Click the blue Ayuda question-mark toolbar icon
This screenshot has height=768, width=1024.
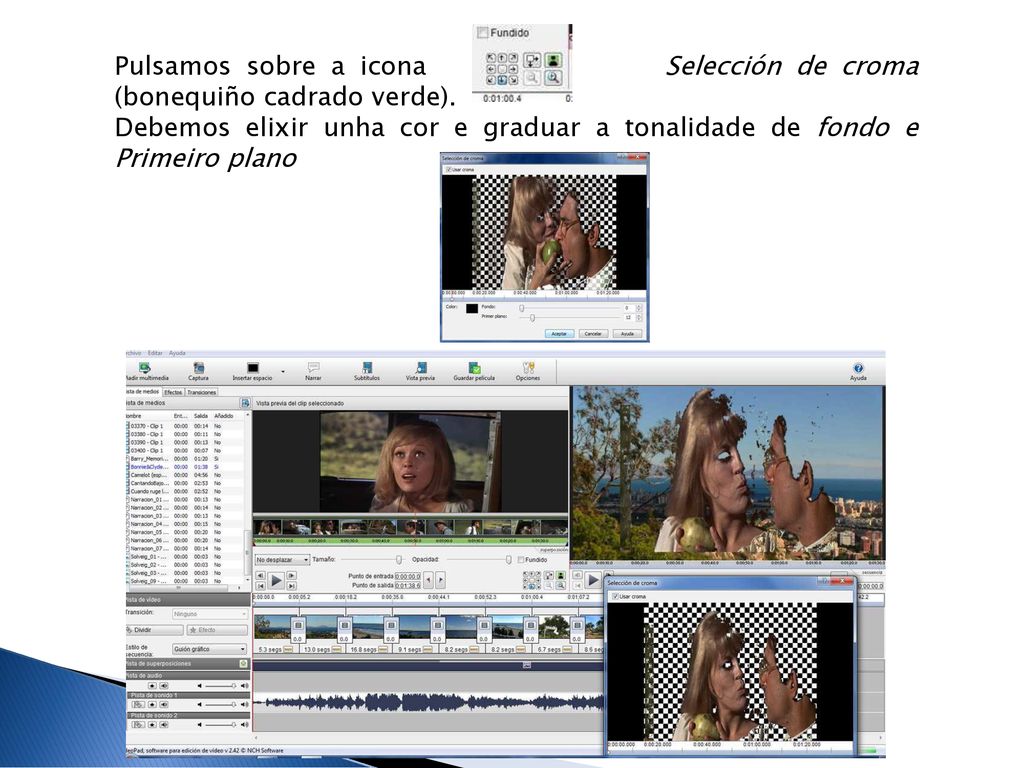point(858,368)
